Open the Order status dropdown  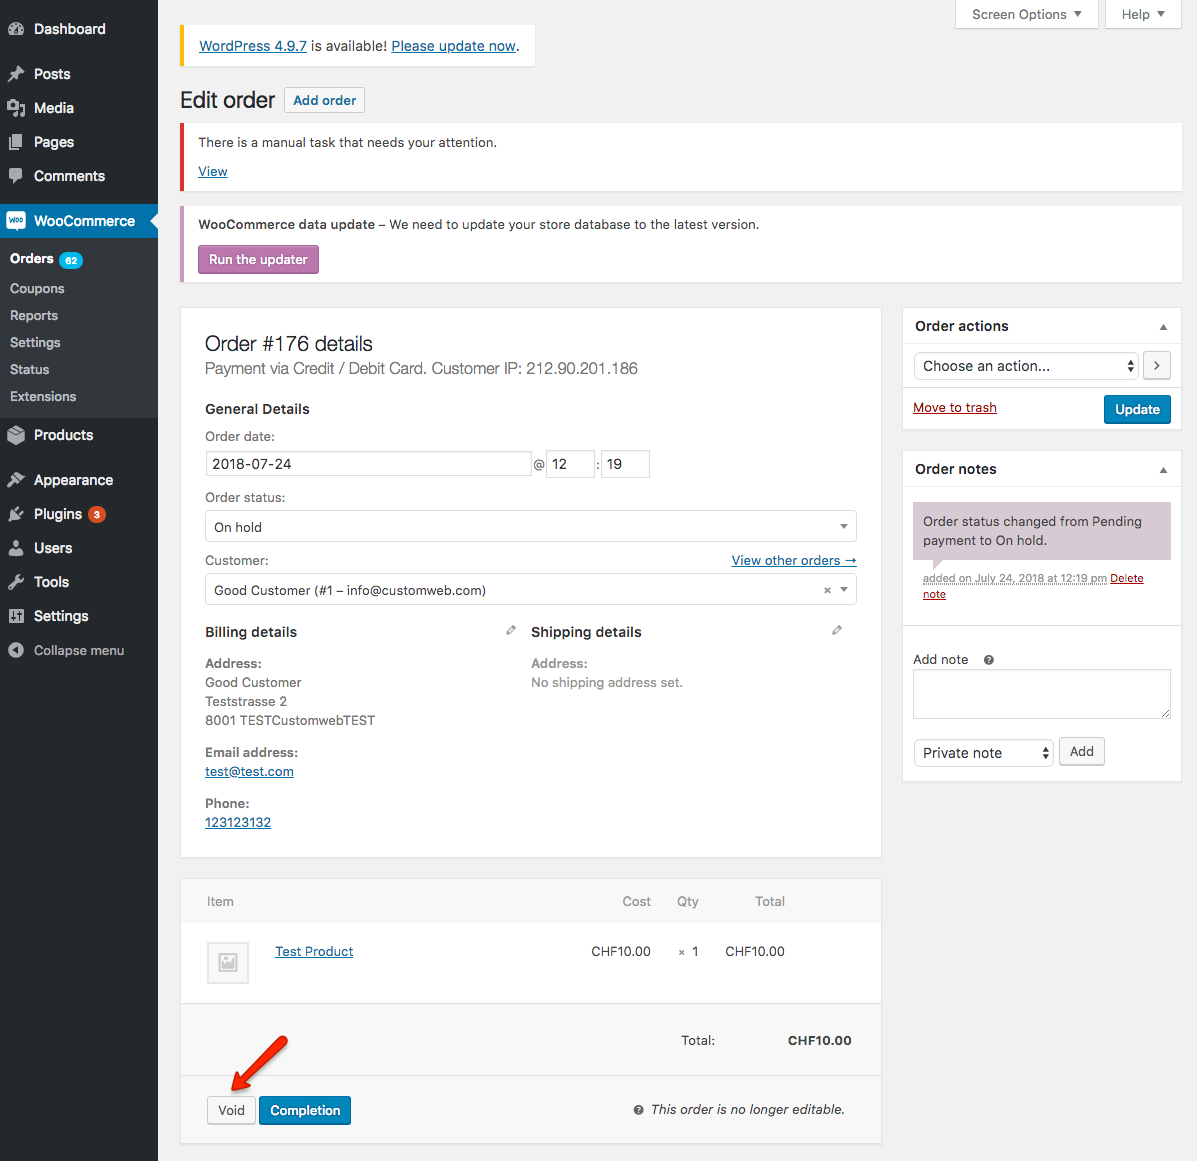[x=530, y=526]
